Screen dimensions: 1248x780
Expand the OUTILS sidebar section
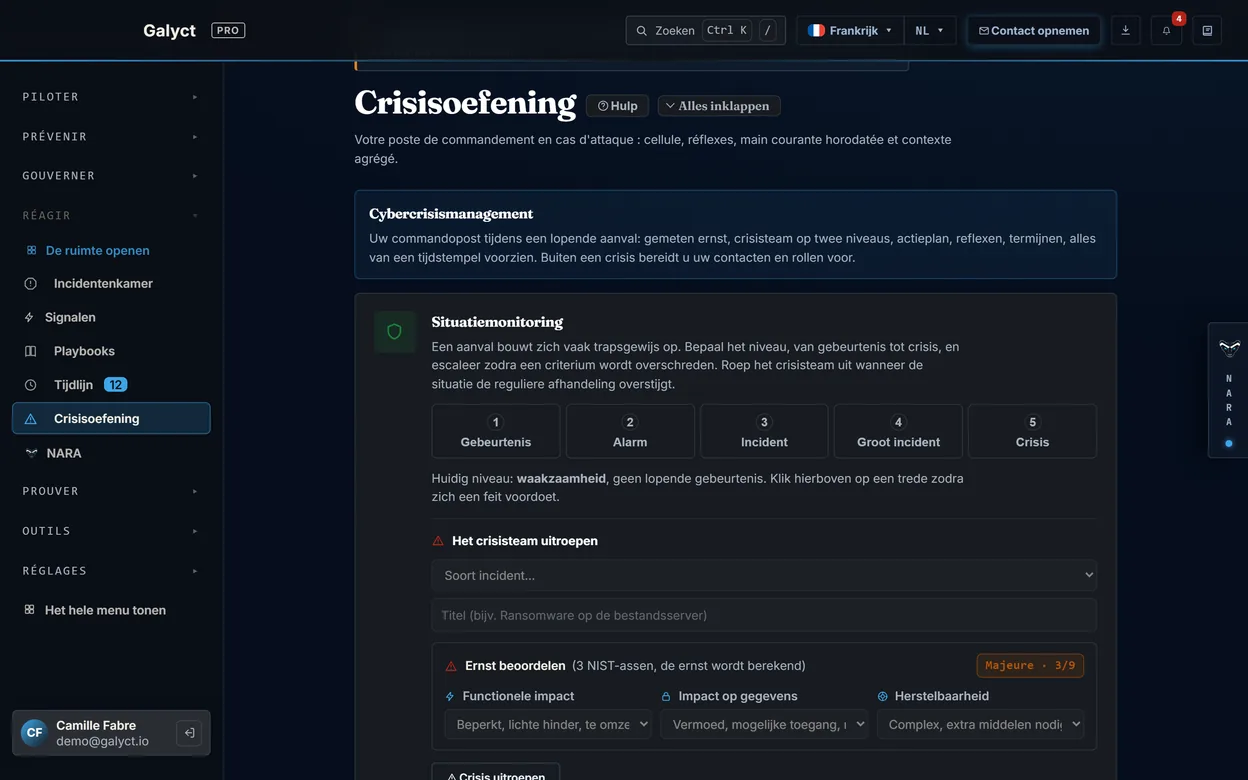click(x=111, y=531)
